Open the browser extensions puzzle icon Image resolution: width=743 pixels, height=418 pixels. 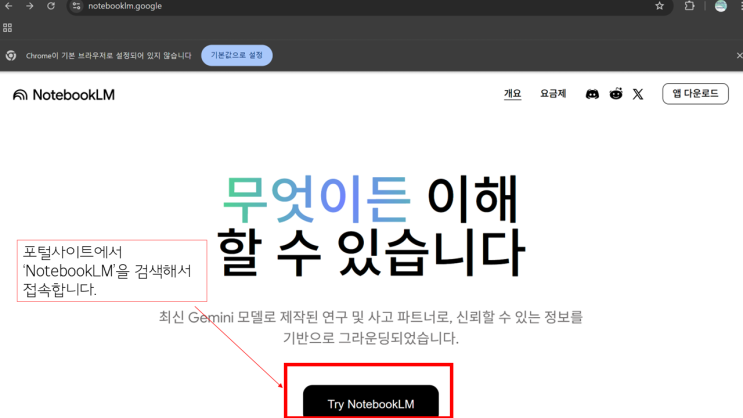[x=689, y=6]
